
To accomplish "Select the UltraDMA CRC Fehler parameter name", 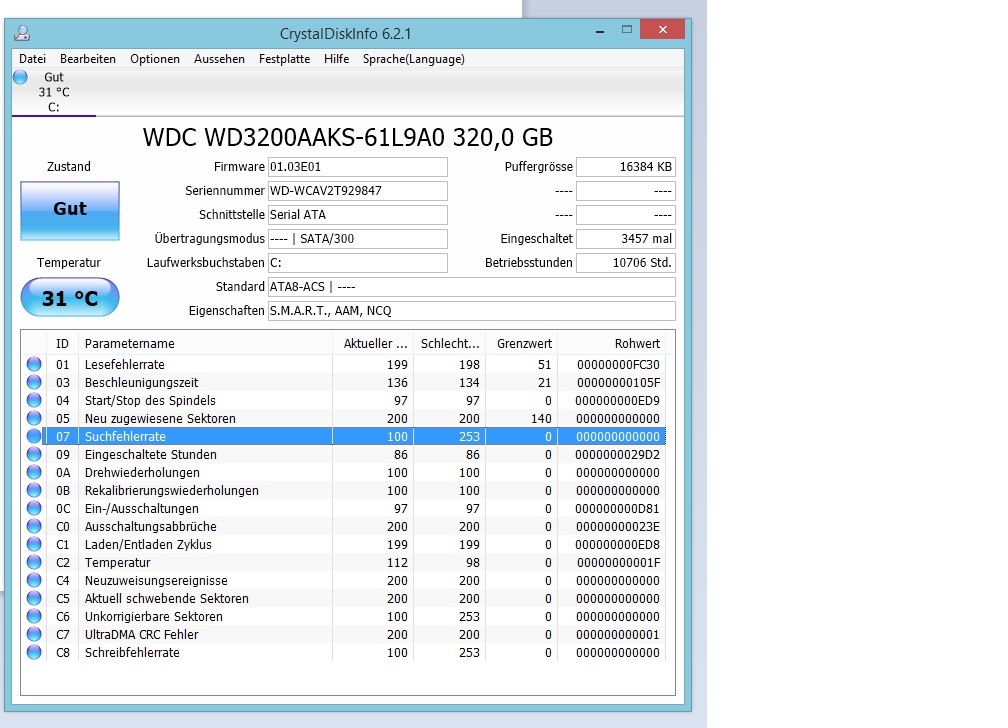I will (141, 635).
